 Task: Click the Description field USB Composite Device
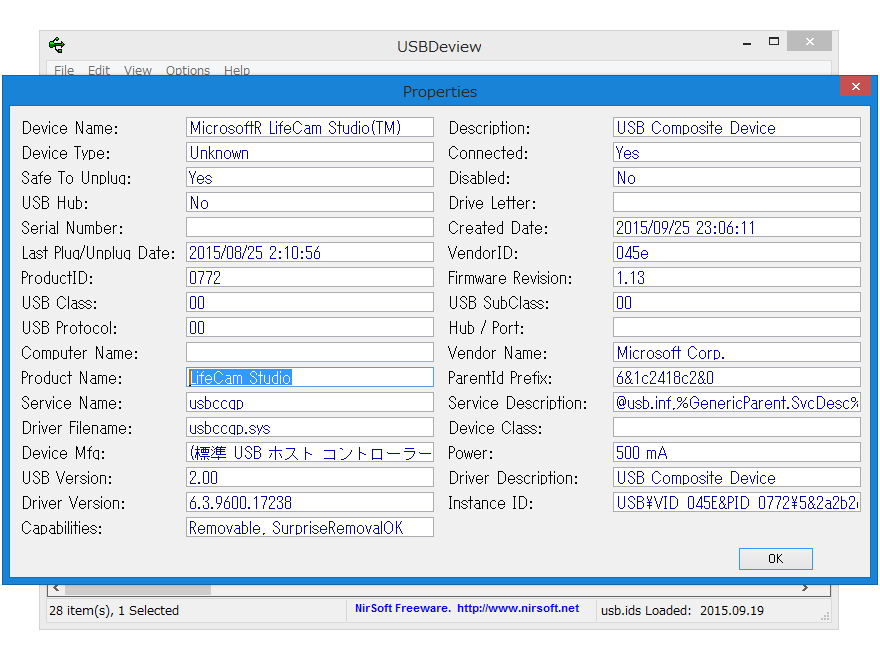737,127
